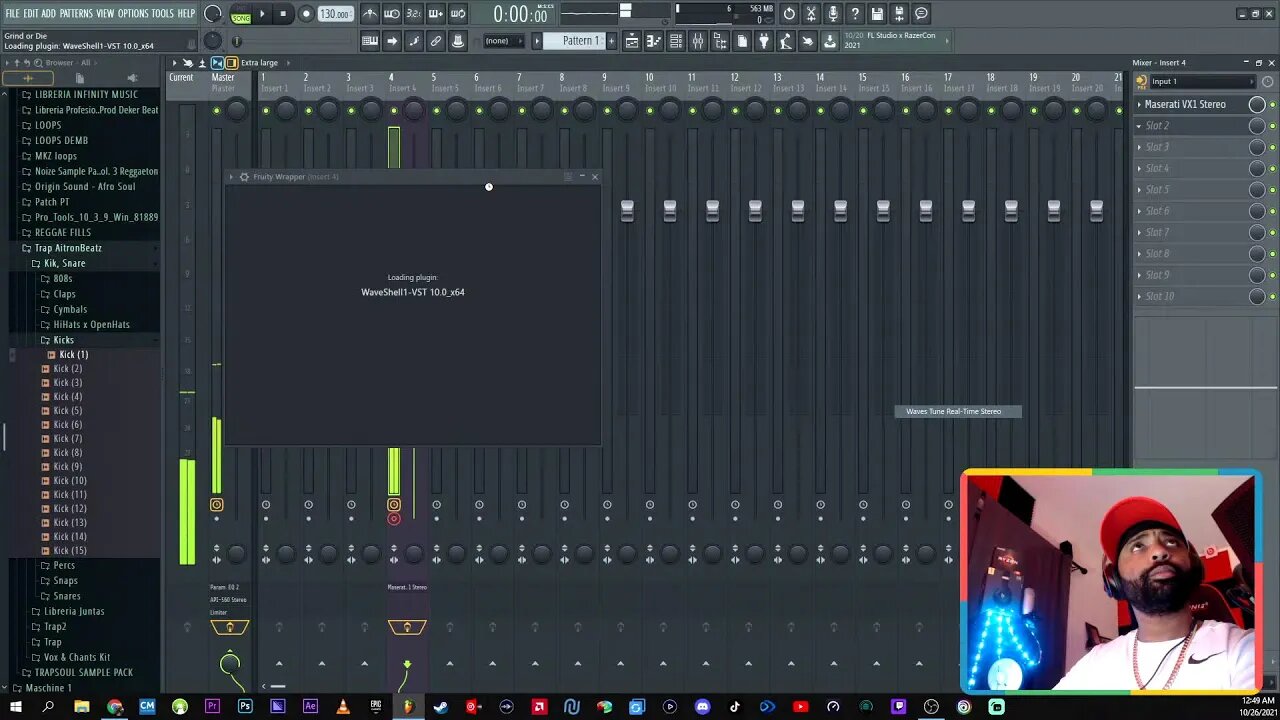Toggle the metronome icon
Screen dimensions: 1280x720
point(370,14)
